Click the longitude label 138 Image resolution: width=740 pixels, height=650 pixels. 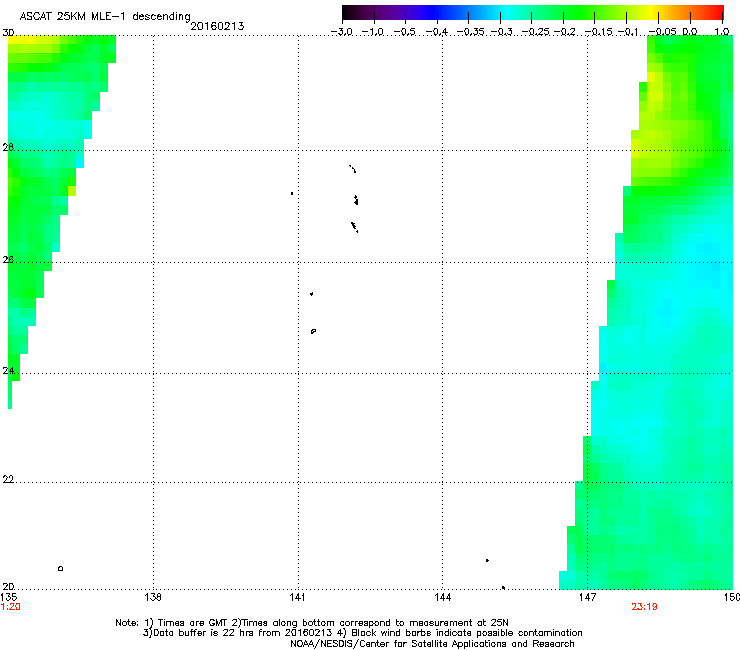(x=153, y=597)
